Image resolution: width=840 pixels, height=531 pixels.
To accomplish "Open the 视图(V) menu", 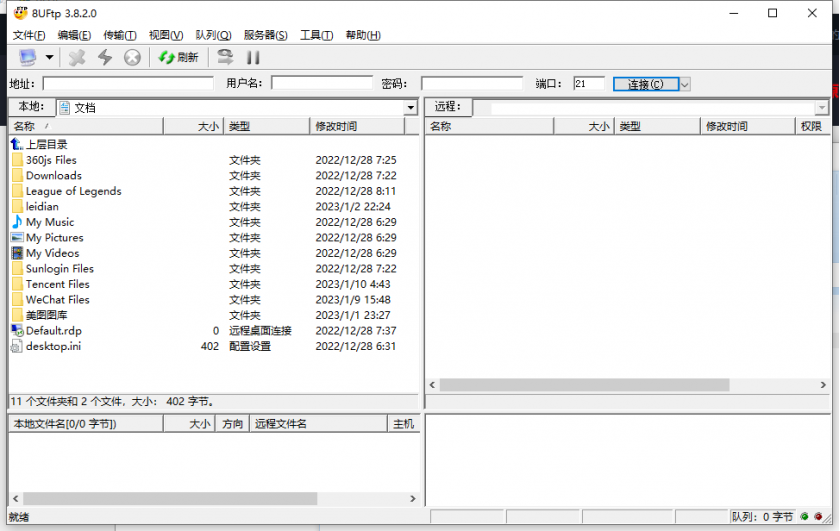I will pos(166,35).
